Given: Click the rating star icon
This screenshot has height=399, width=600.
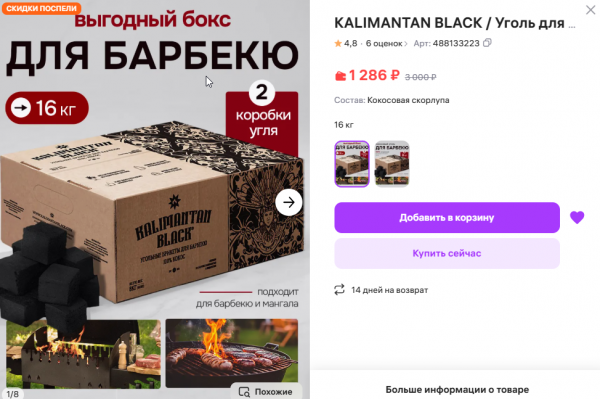Looking at the screenshot, I should pos(338,44).
